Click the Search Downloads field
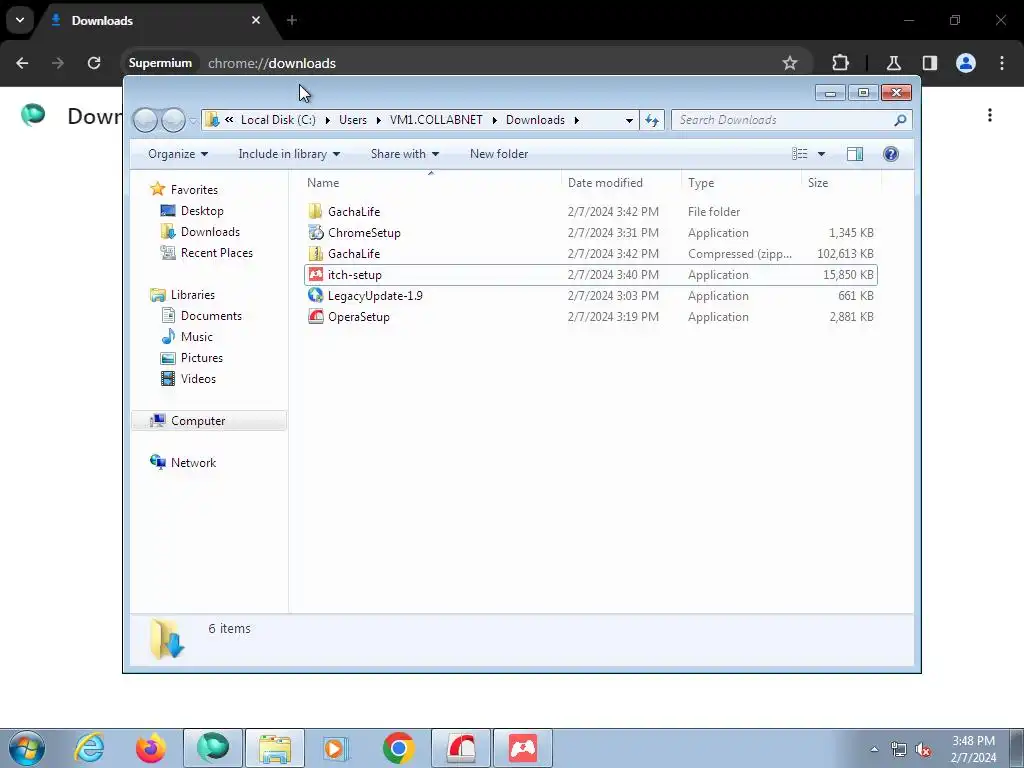Image resolution: width=1024 pixels, height=768 pixels. tap(791, 120)
